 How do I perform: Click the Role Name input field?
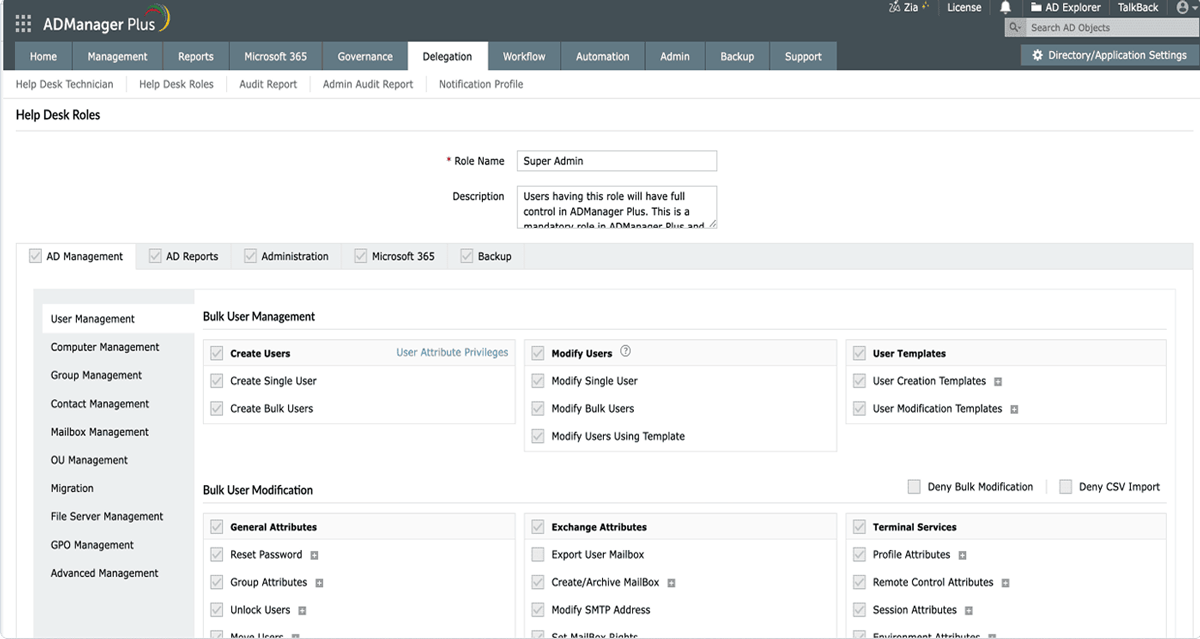click(x=617, y=161)
